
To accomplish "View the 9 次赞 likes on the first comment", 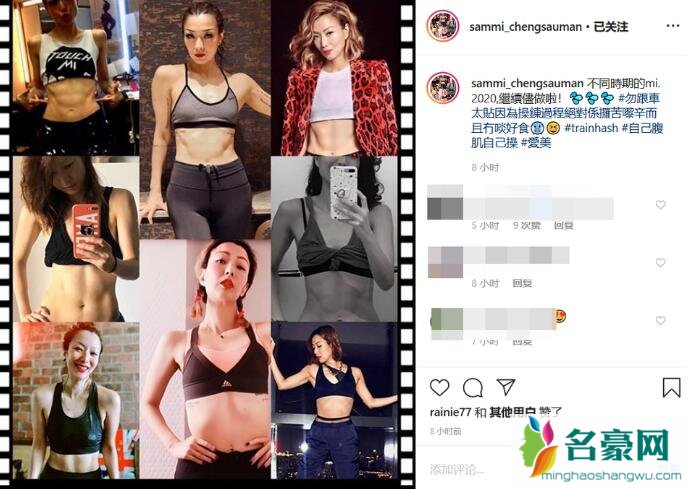I will click(526, 225).
